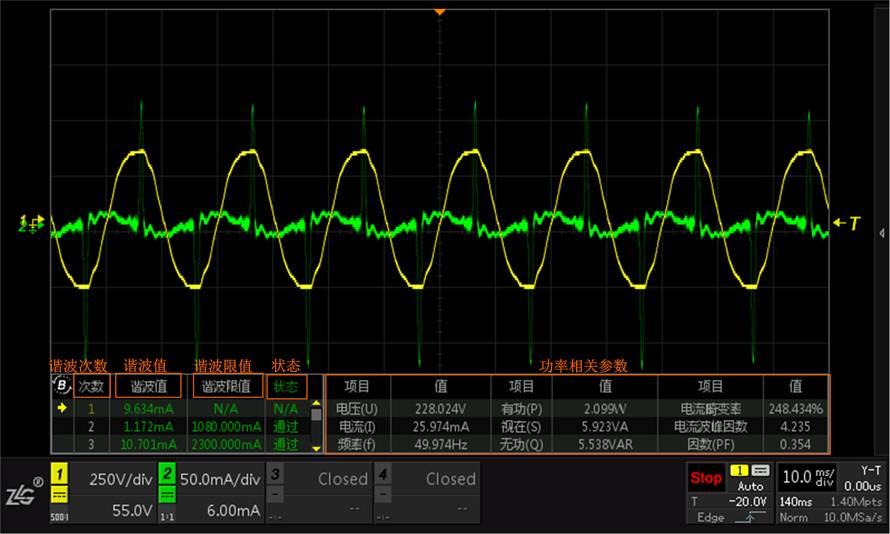This screenshot has height=534, width=890.
Task: Click the orange trigger position marker
Action: click(439, 11)
